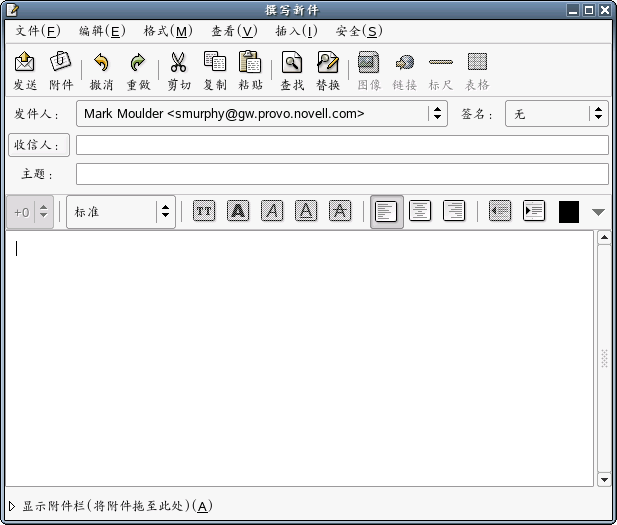Click the 标尺 (Rule) insert icon
The image size is (617, 525).
click(441, 62)
